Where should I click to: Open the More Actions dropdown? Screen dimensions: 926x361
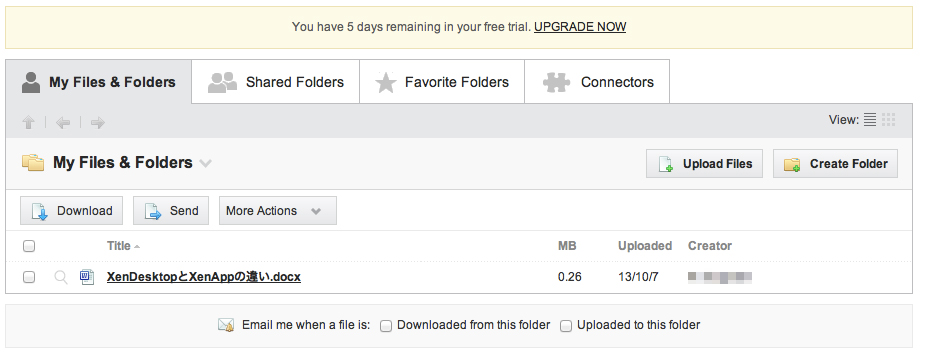coord(278,211)
